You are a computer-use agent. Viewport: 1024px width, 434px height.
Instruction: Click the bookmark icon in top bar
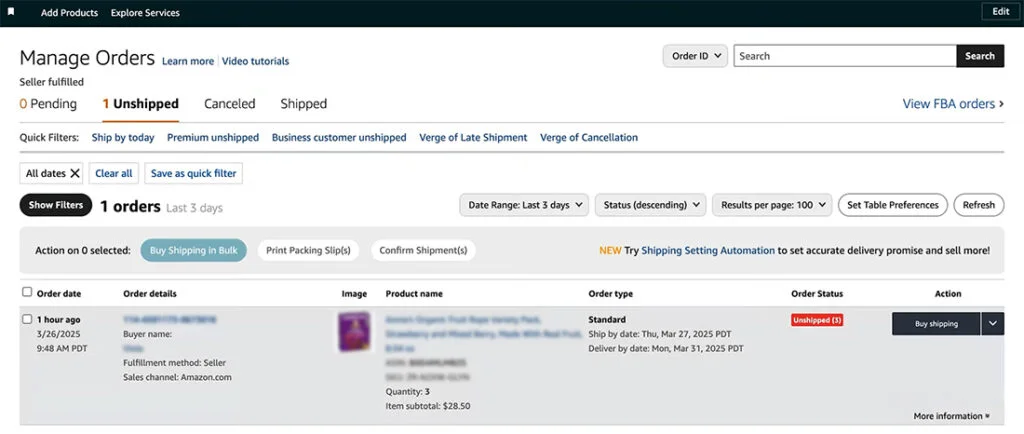tap(11, 12)
